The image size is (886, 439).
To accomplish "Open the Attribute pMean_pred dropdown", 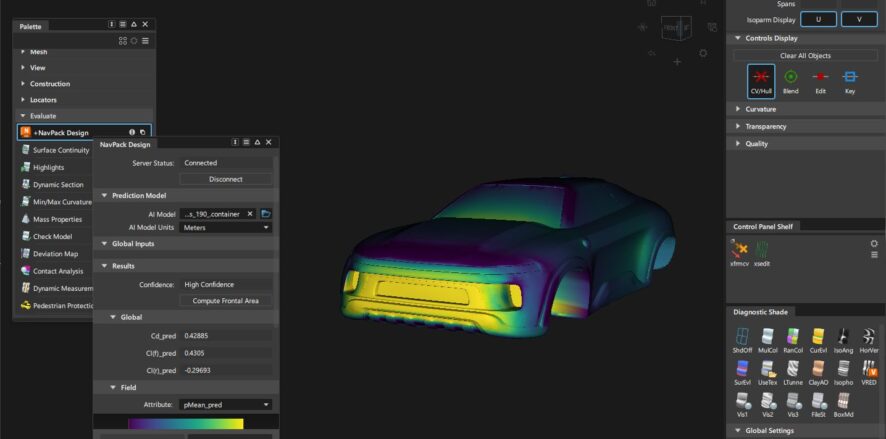I will pos(226,404).
